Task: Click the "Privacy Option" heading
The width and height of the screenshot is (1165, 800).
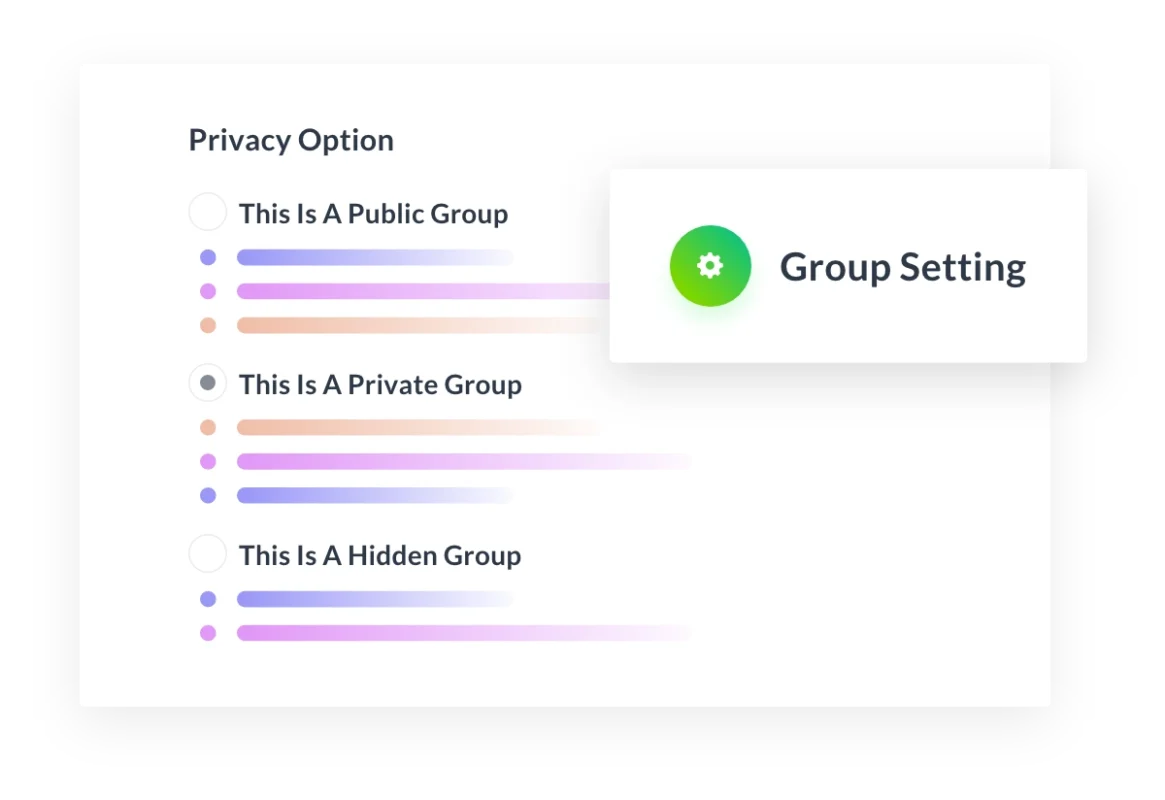Action: point(291,140)
